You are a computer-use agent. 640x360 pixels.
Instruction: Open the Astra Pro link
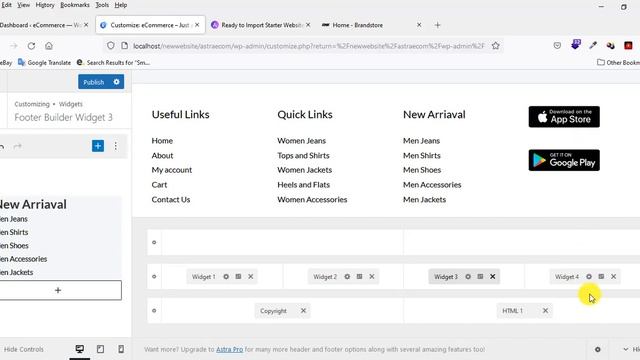[229, 349]
